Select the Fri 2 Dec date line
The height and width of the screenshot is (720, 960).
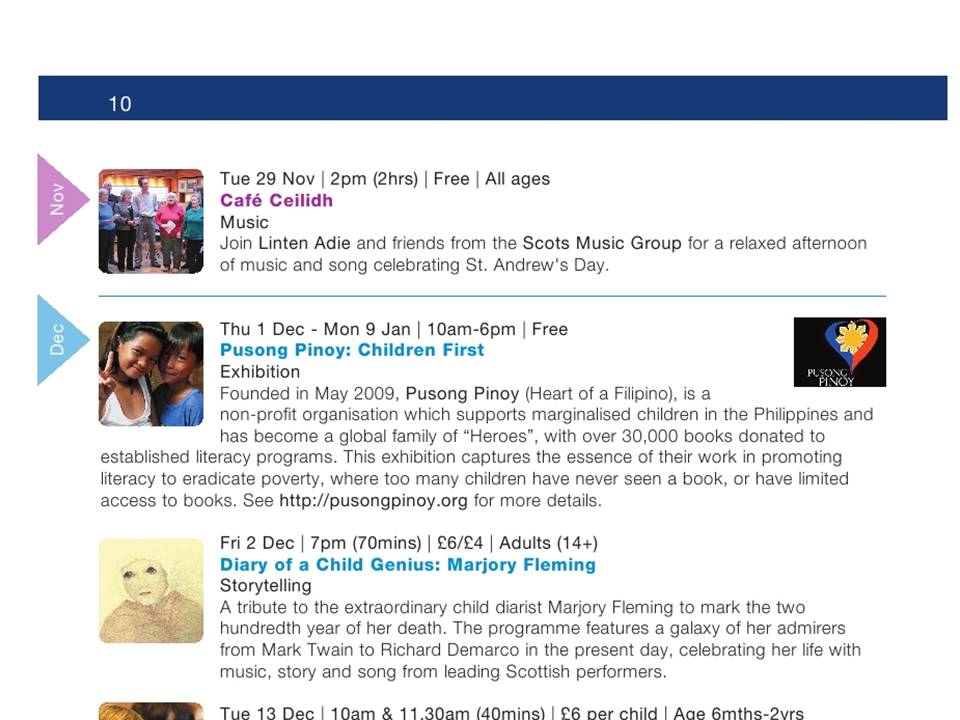[x=409, y=543]
